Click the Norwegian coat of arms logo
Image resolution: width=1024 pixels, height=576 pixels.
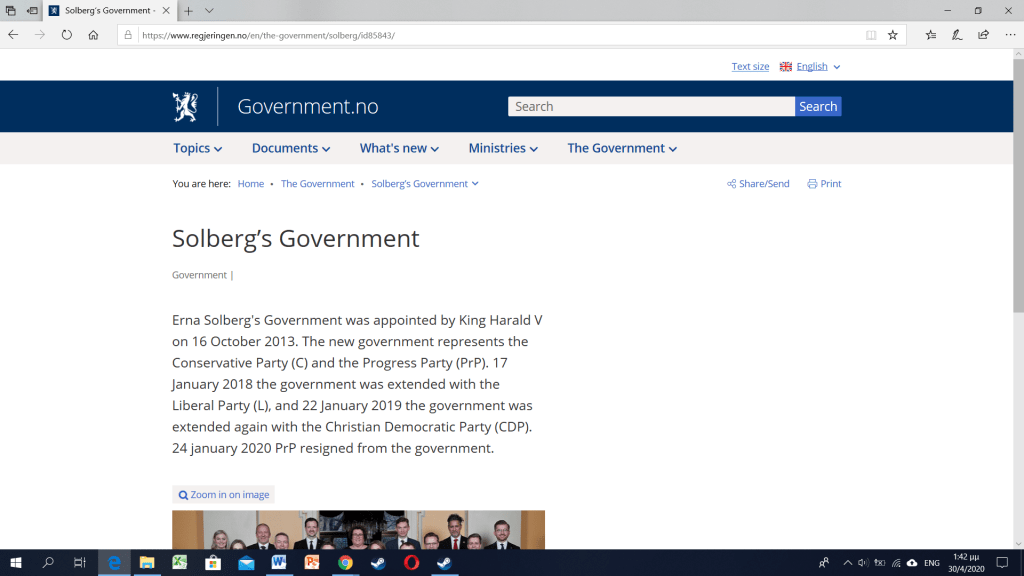(185, 106)
